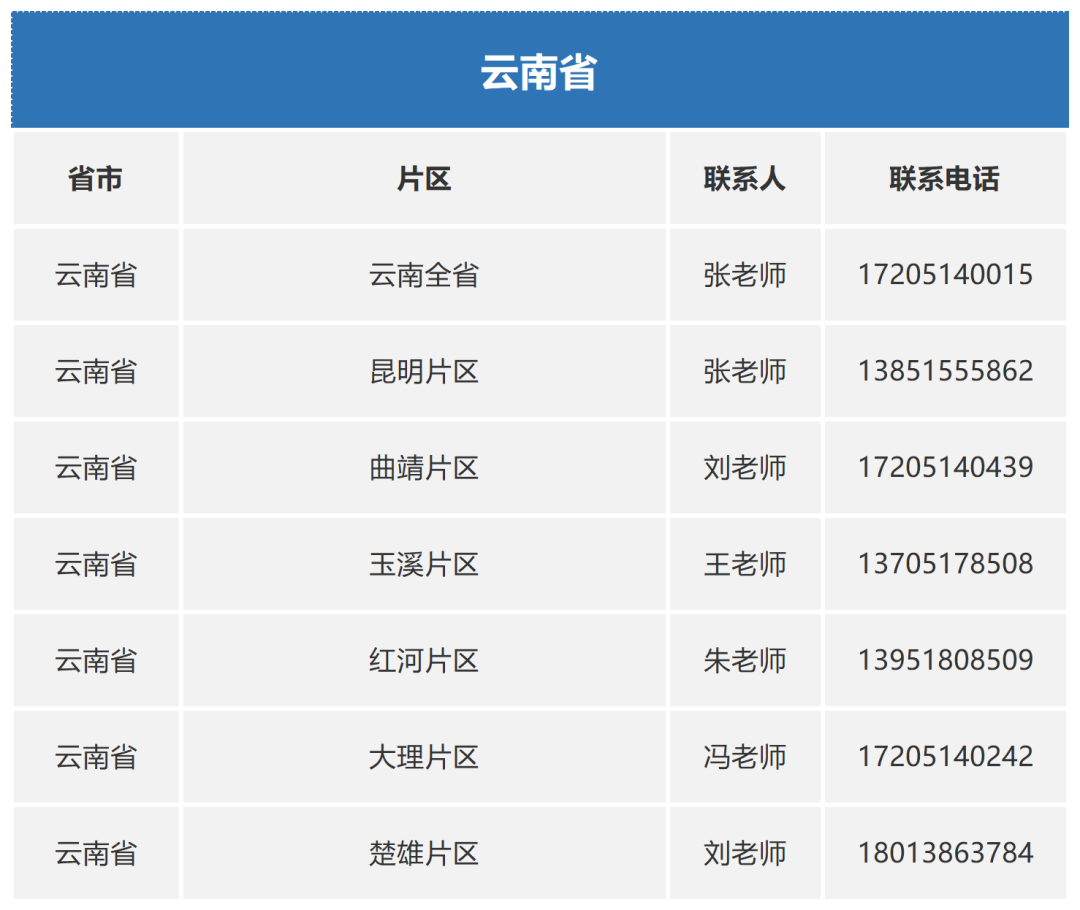This screenshot has height=910, width=1080.
Task: Click the 云南全省 region cell
Action: [x=424, y=275]
